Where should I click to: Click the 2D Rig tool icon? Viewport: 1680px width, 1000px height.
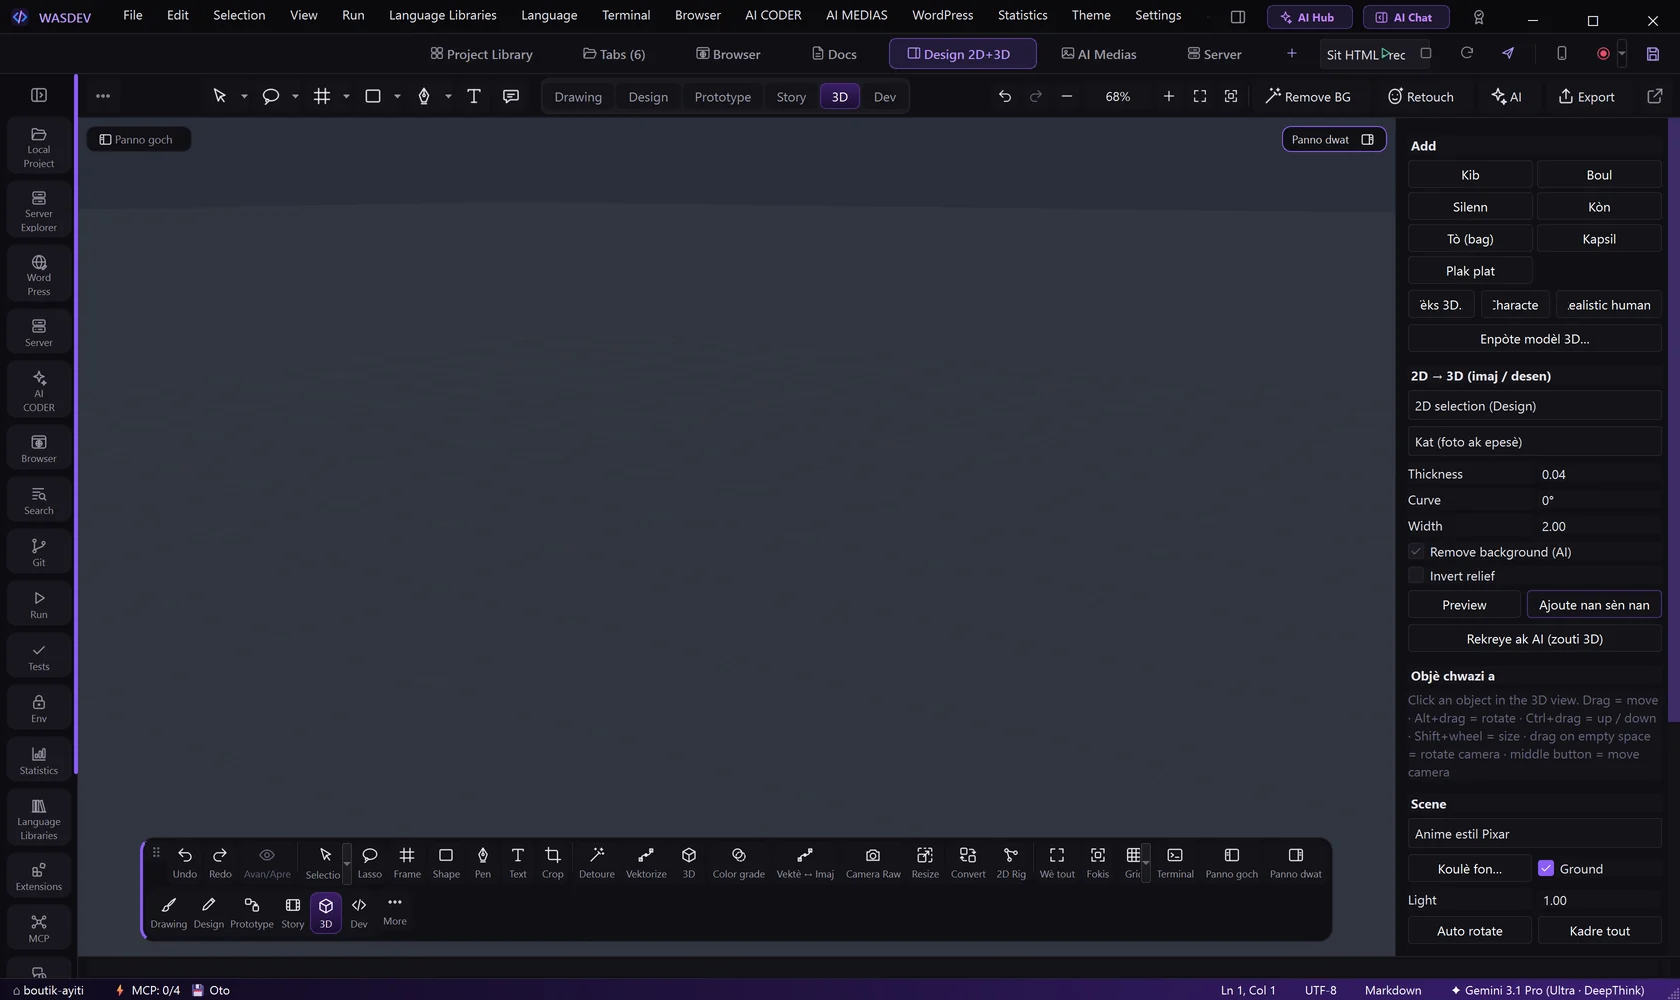pos(1011,862)
